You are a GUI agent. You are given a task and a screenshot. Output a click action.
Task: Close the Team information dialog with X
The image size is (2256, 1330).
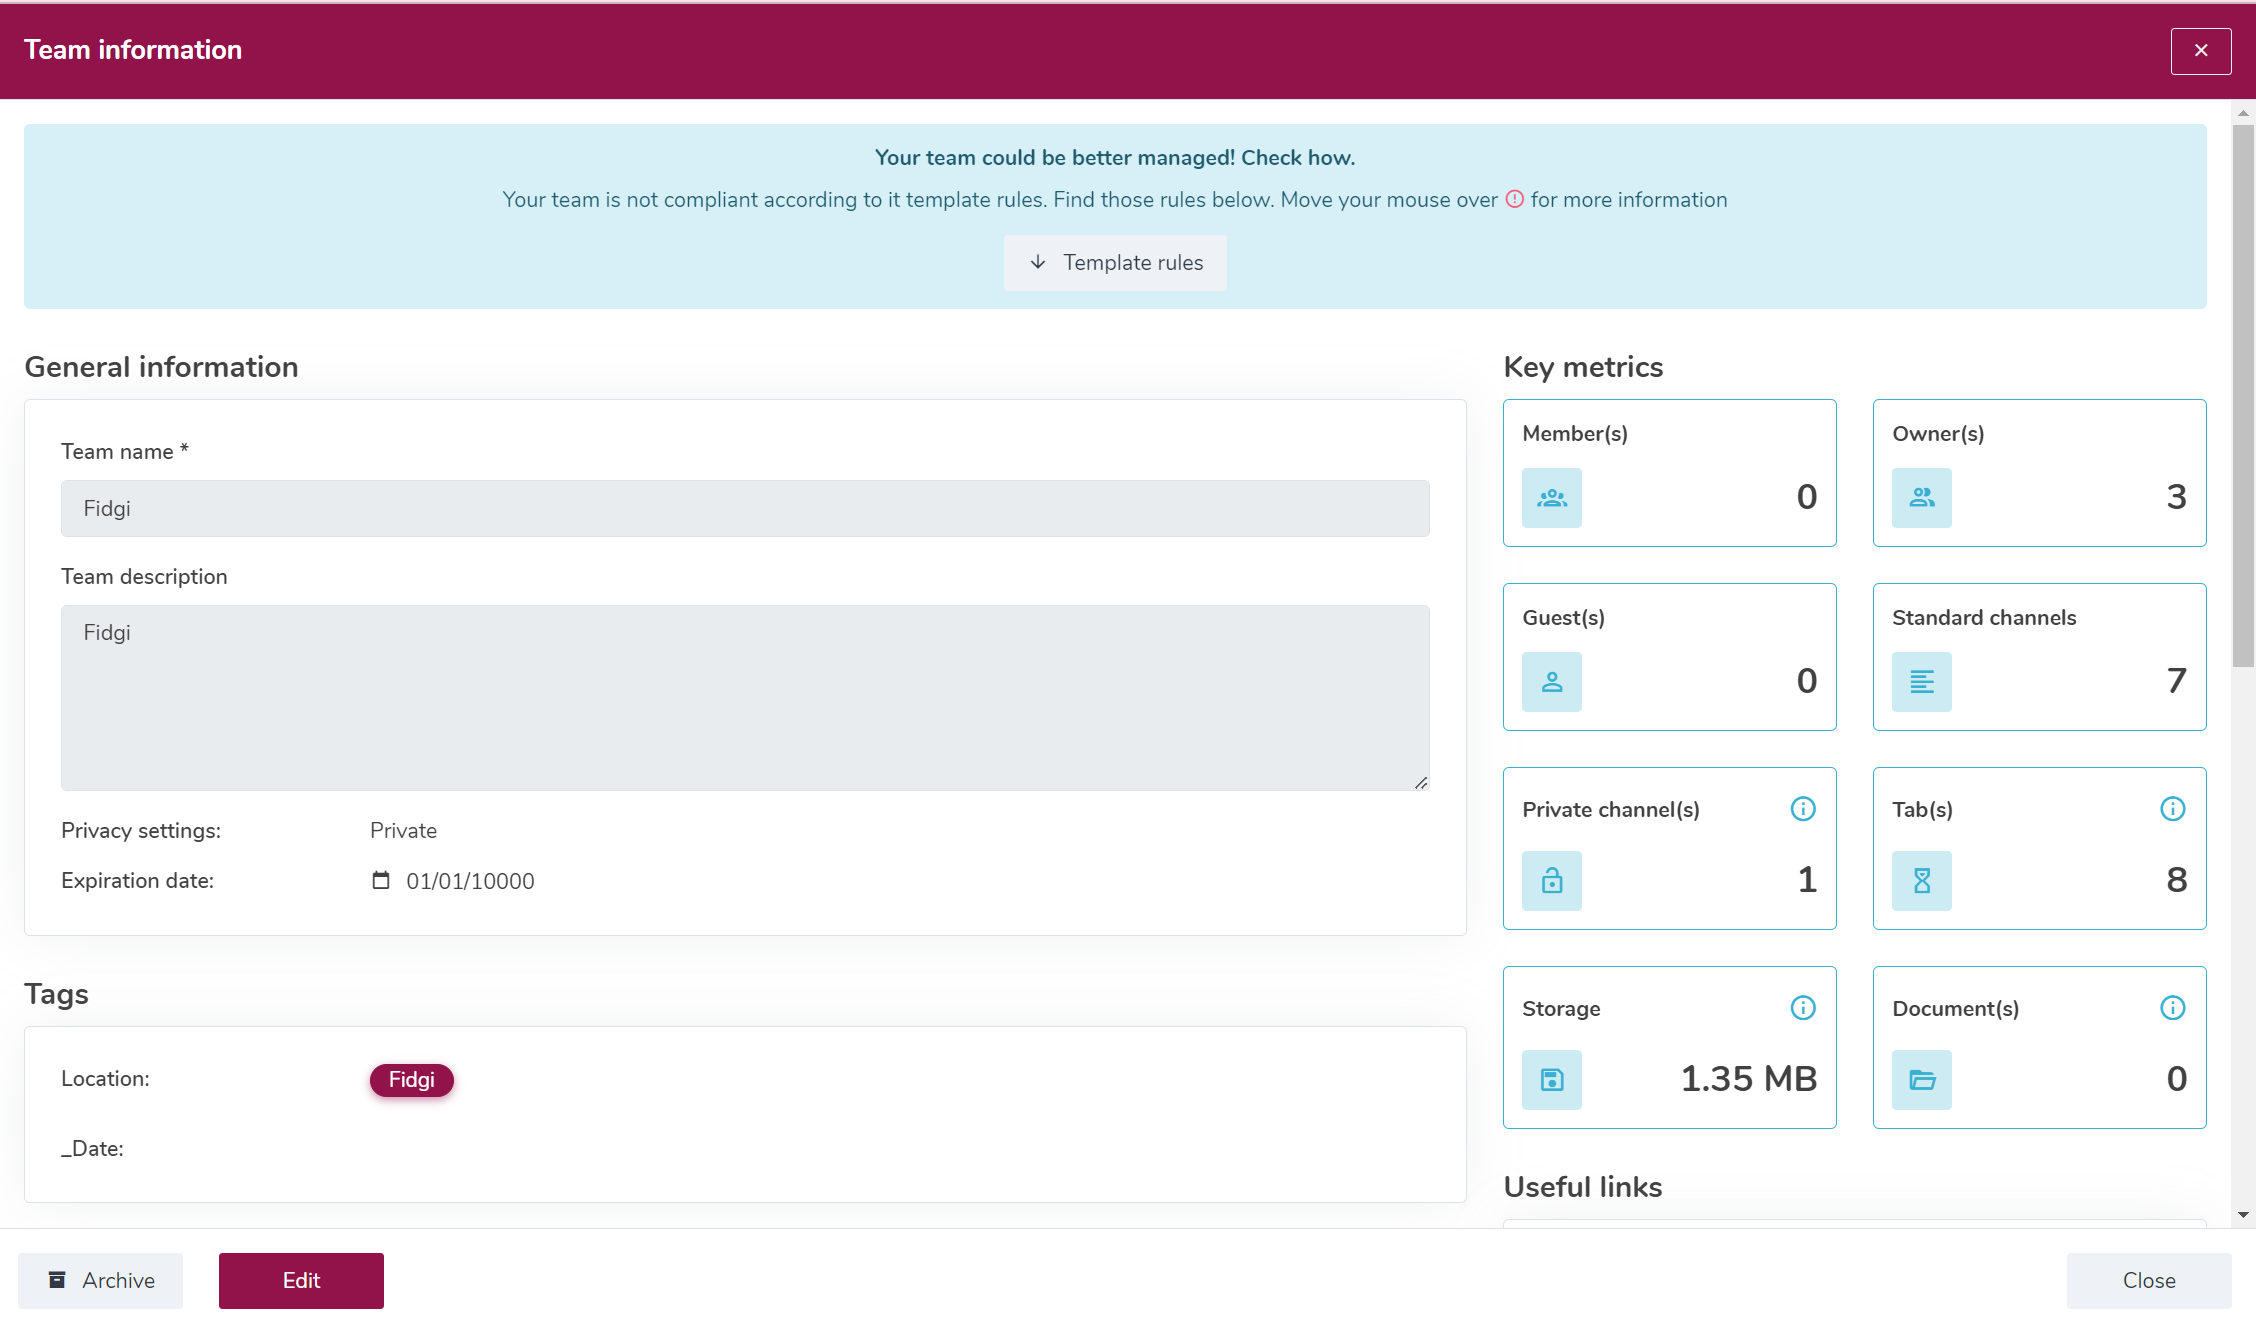click(x=2201, y=51)
